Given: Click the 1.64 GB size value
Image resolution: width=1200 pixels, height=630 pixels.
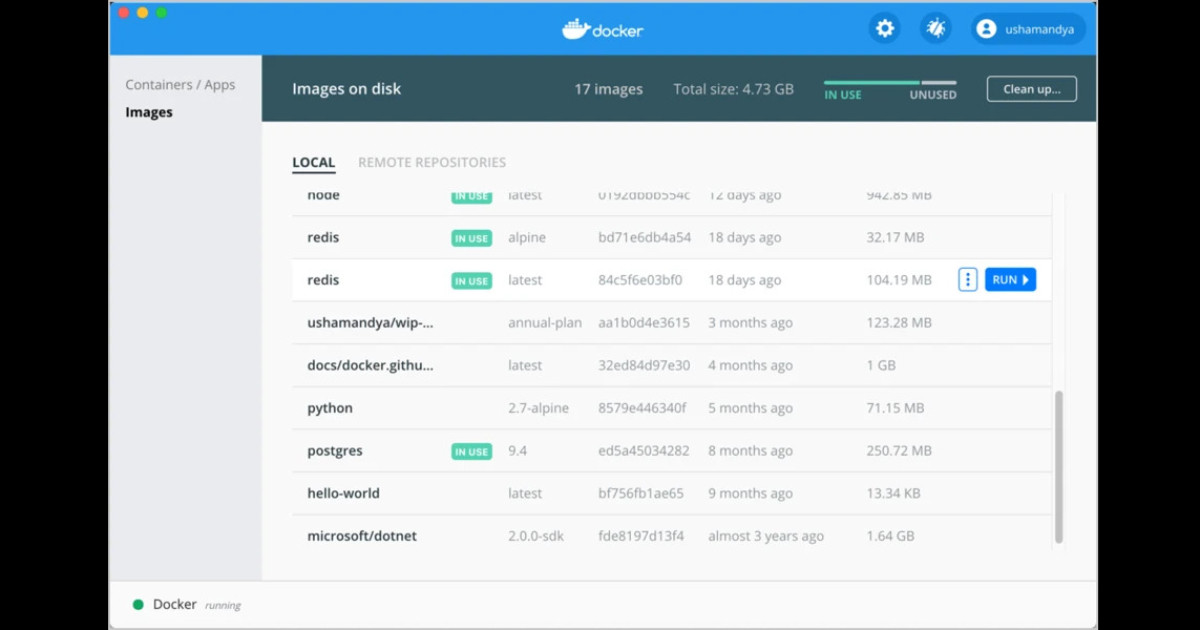Looking at the screenshot, I should pyautogui.click(x=890, y=536).
